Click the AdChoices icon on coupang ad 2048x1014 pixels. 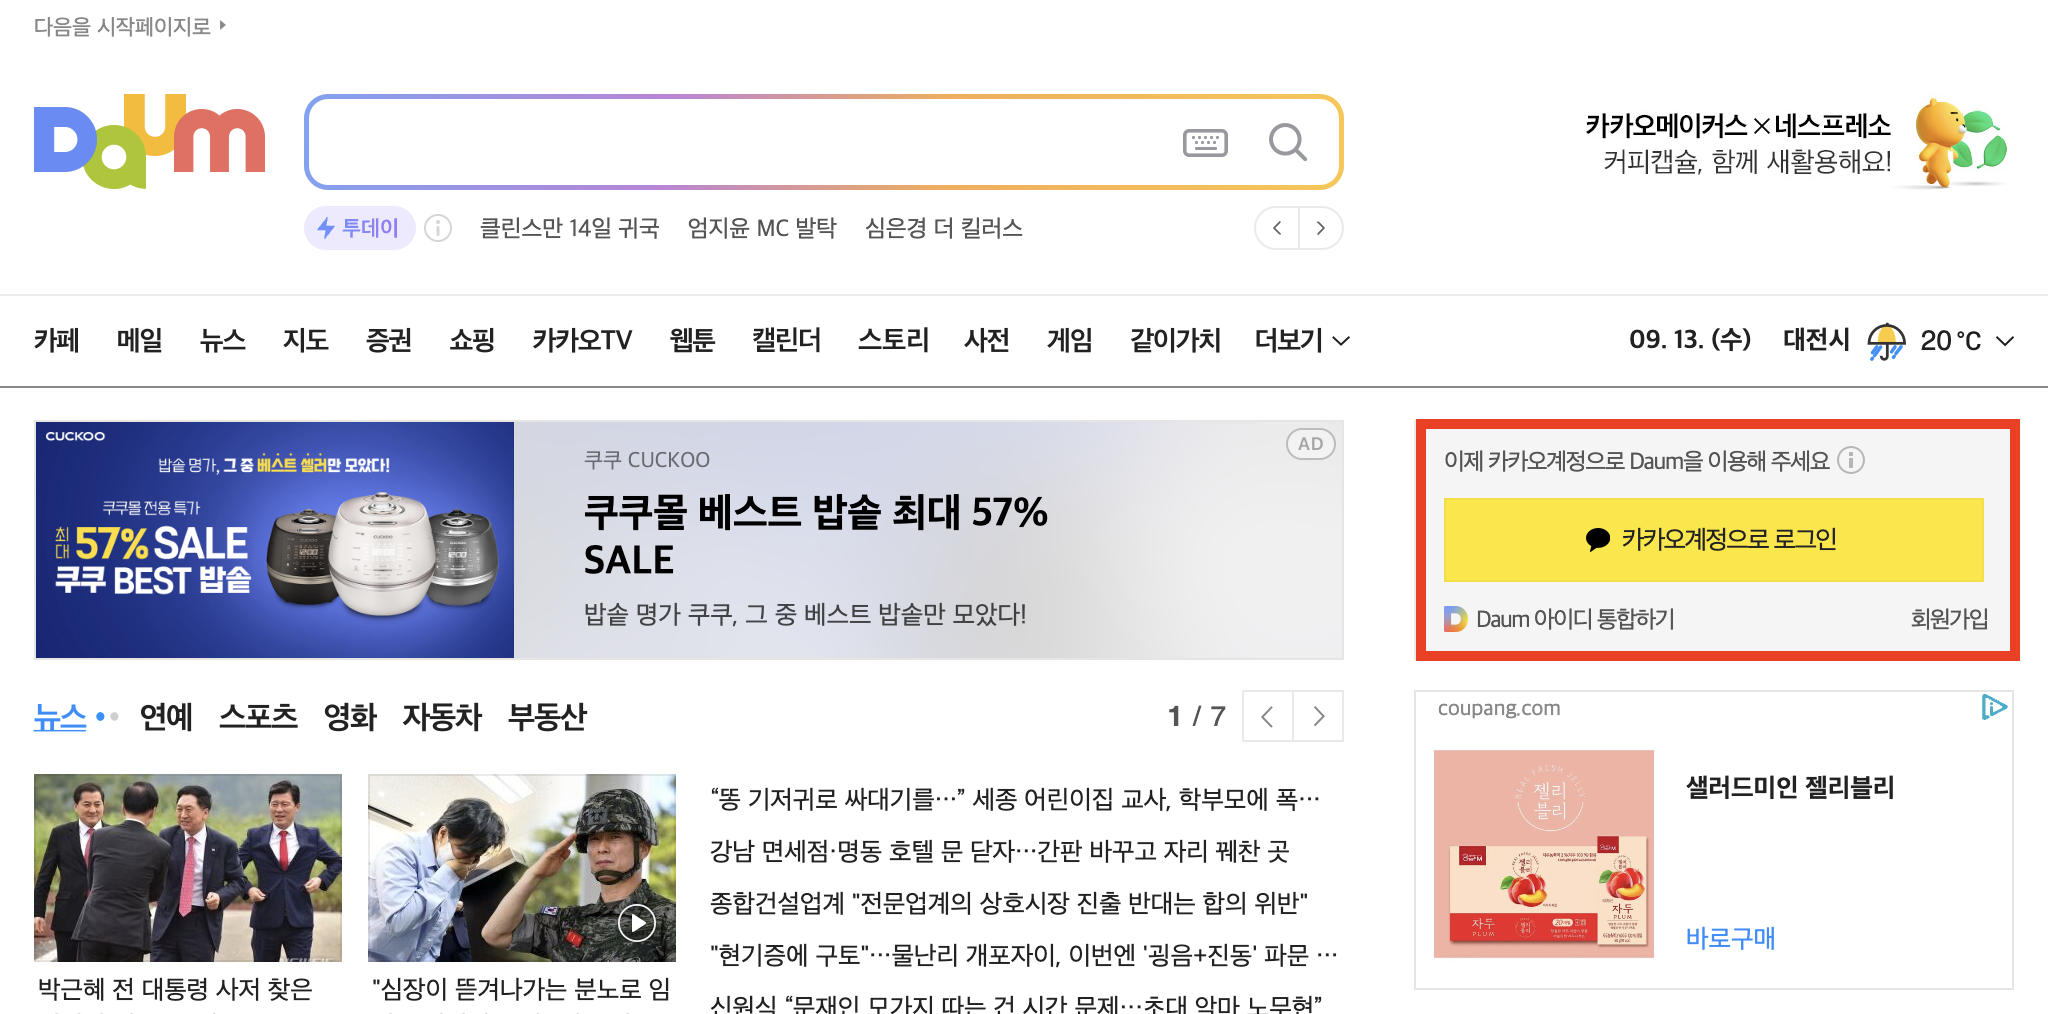click(1993, 708)
